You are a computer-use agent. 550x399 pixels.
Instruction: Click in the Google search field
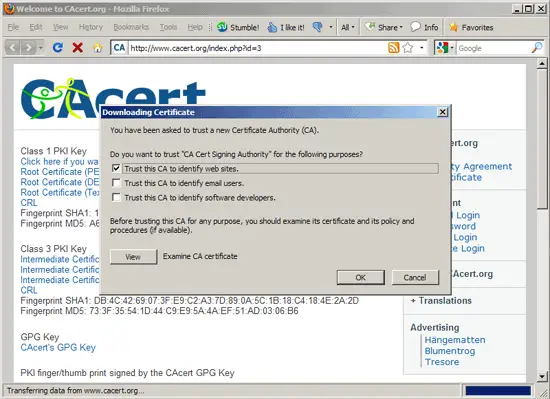point(493,48)
